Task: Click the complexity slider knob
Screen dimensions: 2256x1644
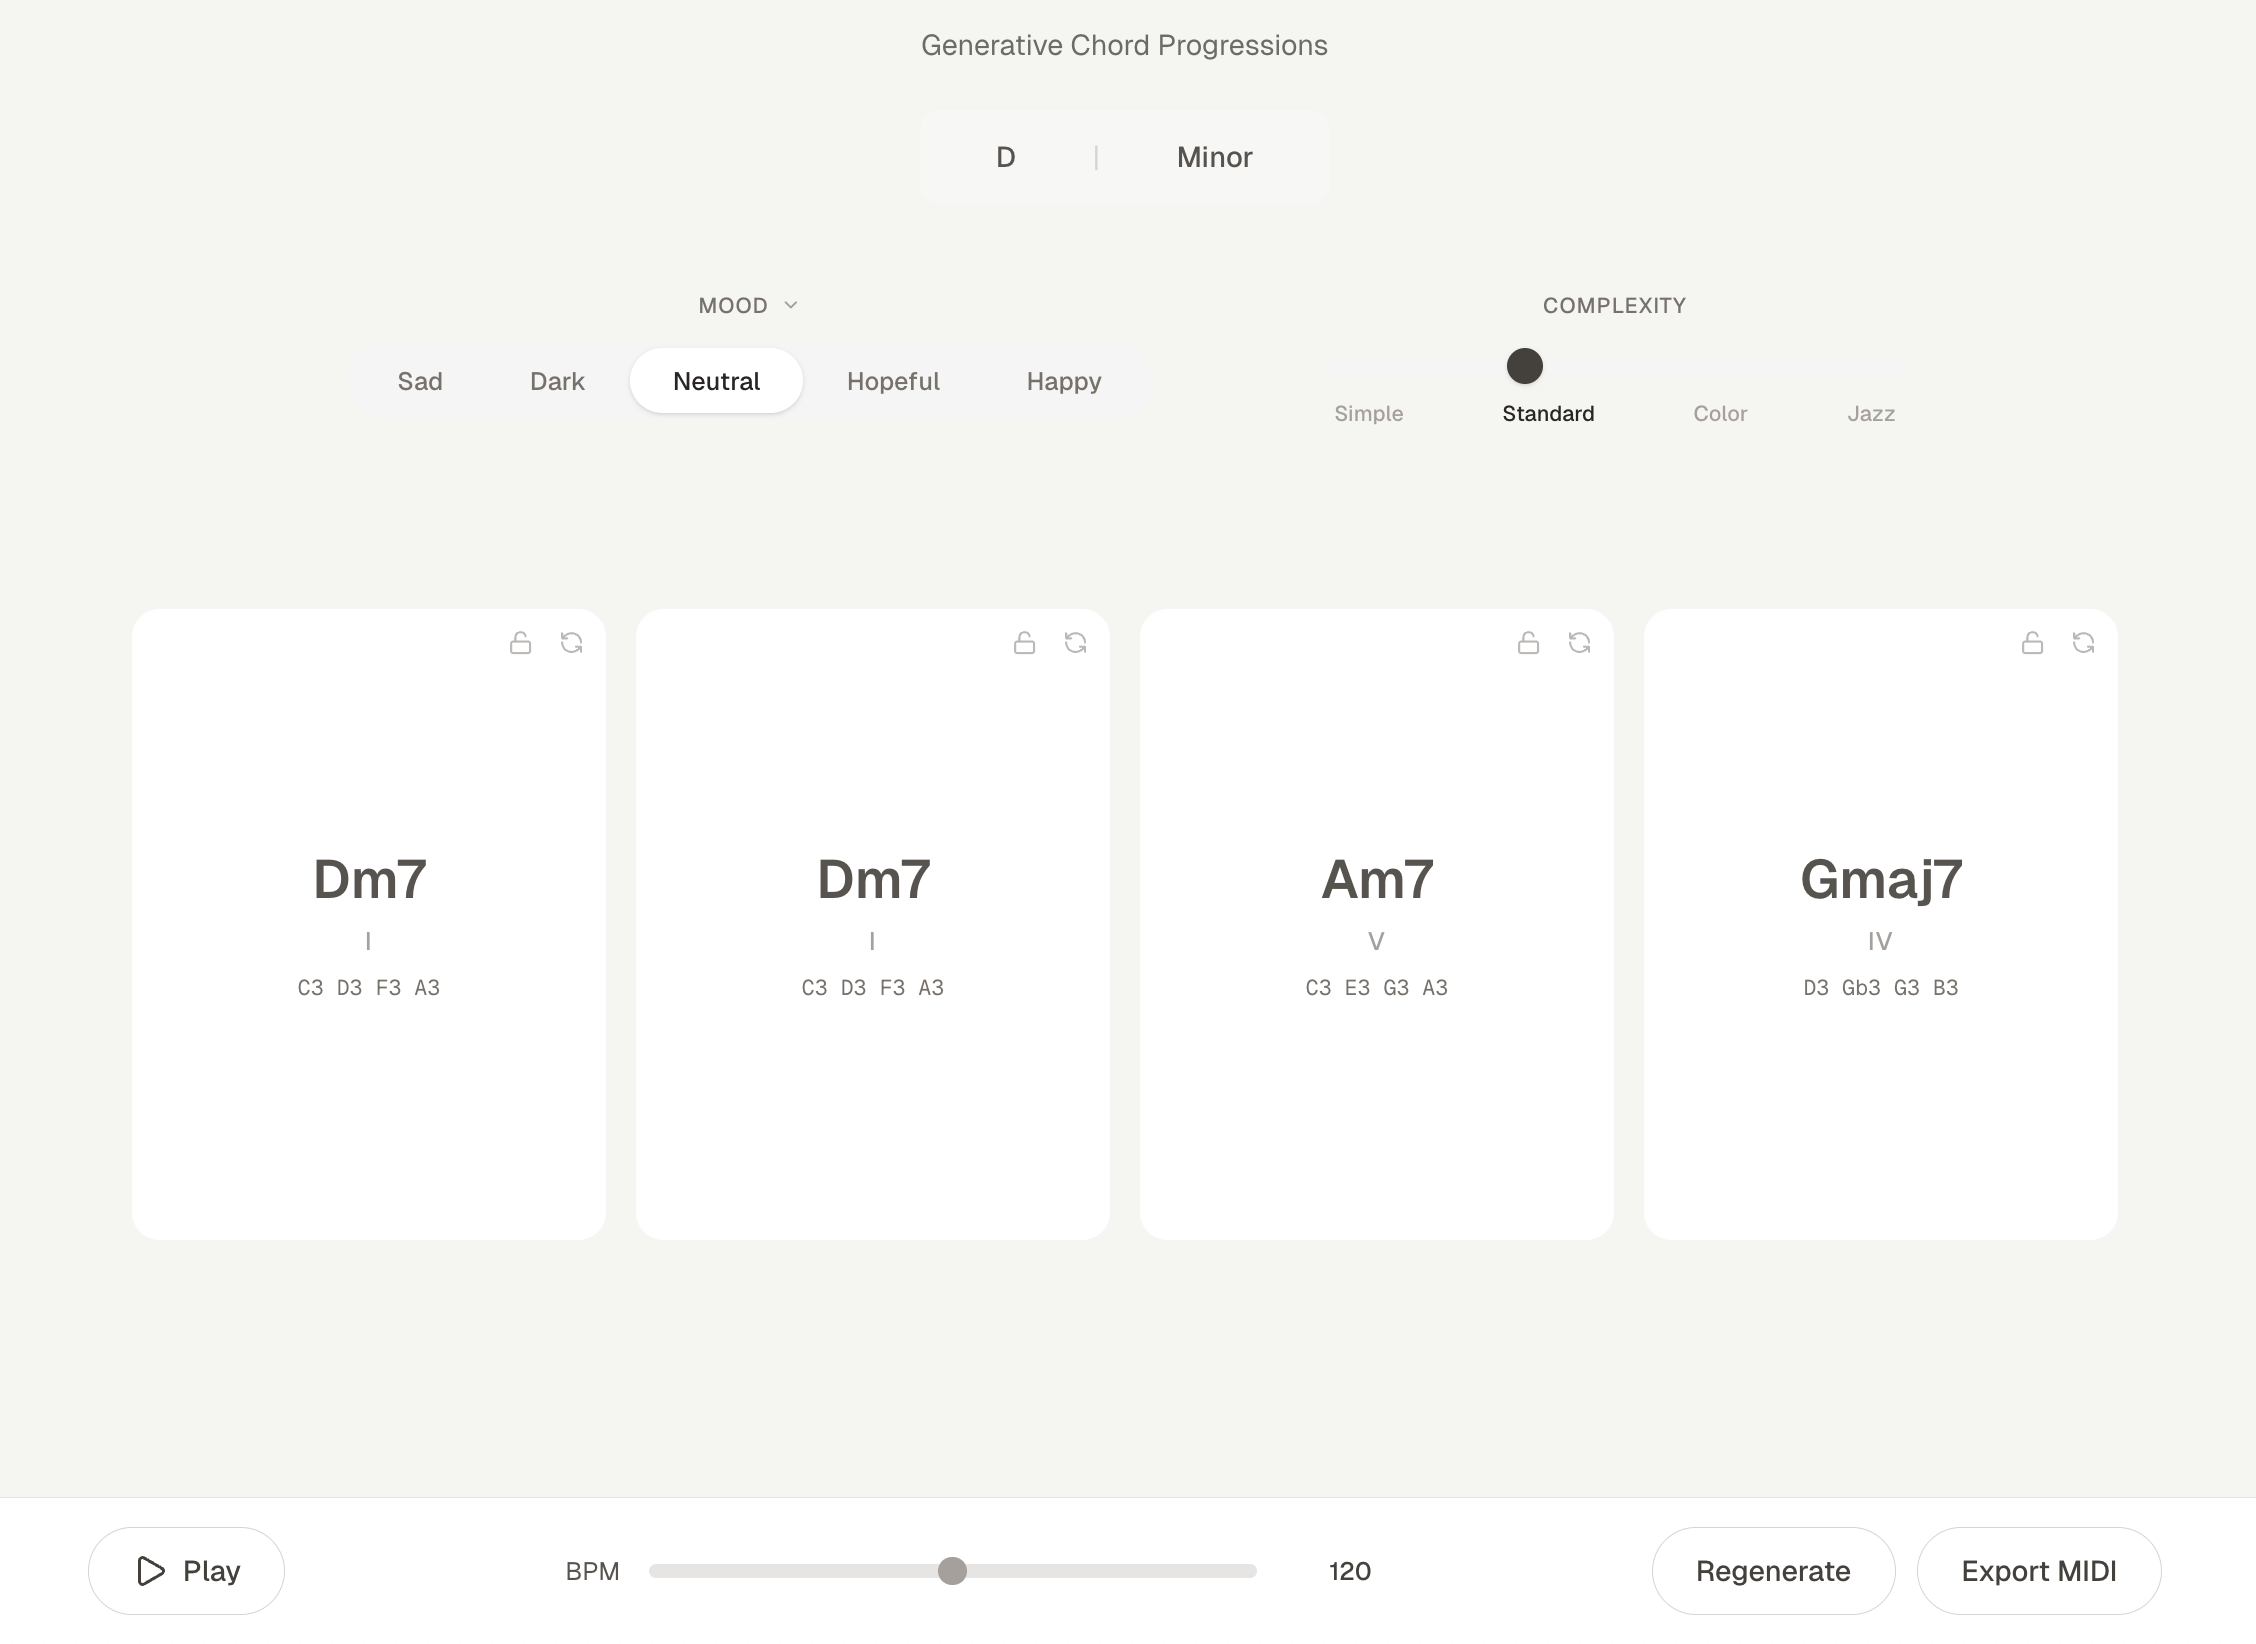Action: 1525,366
